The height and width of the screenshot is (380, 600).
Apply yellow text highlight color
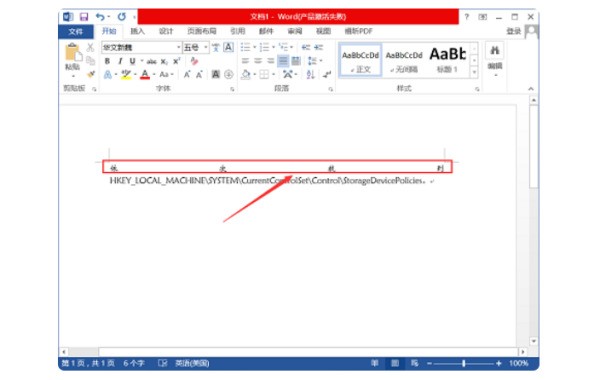126,75
